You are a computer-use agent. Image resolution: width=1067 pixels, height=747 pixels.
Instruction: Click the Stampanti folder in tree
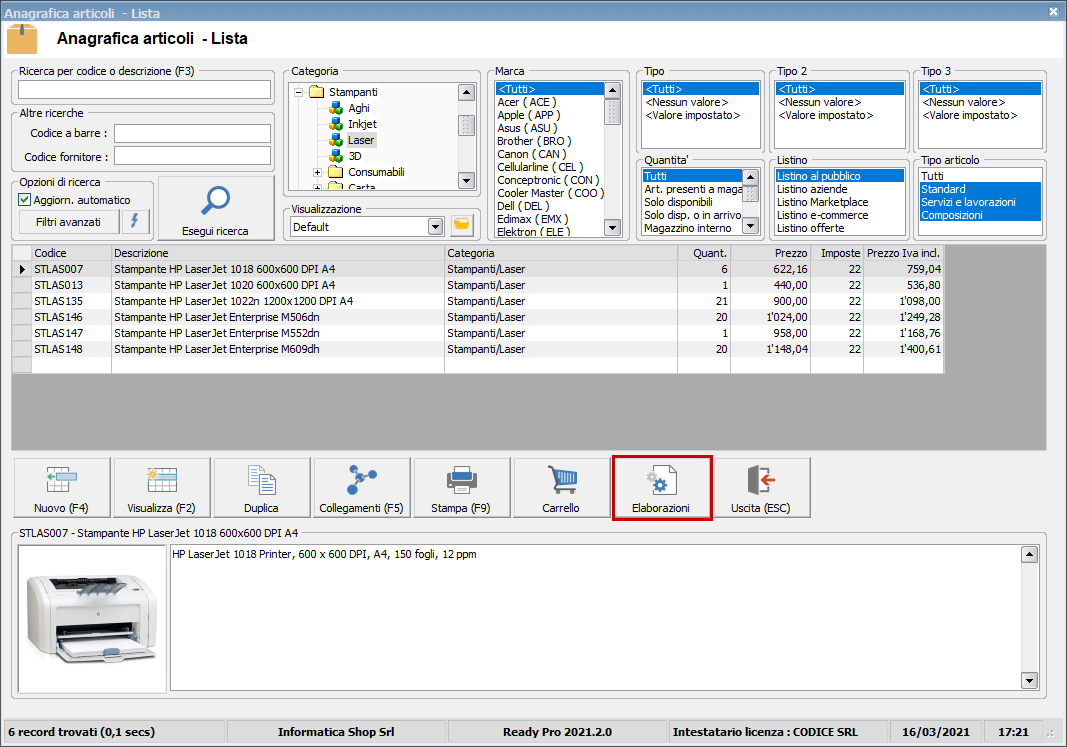coord(352,92)
